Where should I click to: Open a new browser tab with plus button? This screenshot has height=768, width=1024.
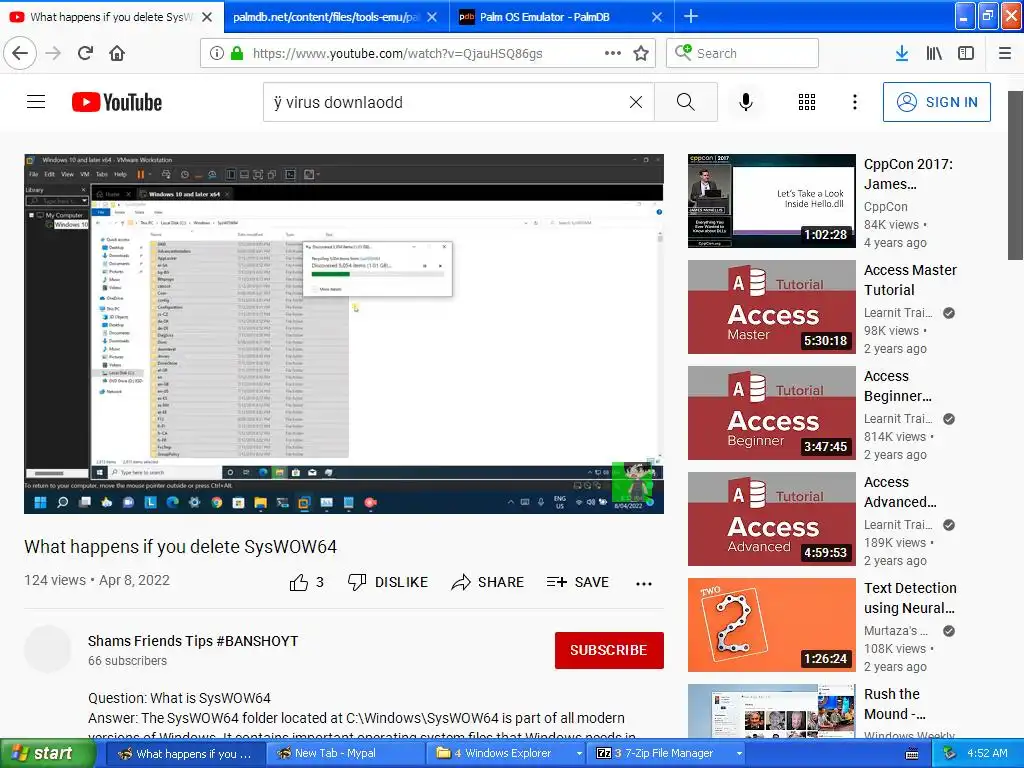[690, 16]
